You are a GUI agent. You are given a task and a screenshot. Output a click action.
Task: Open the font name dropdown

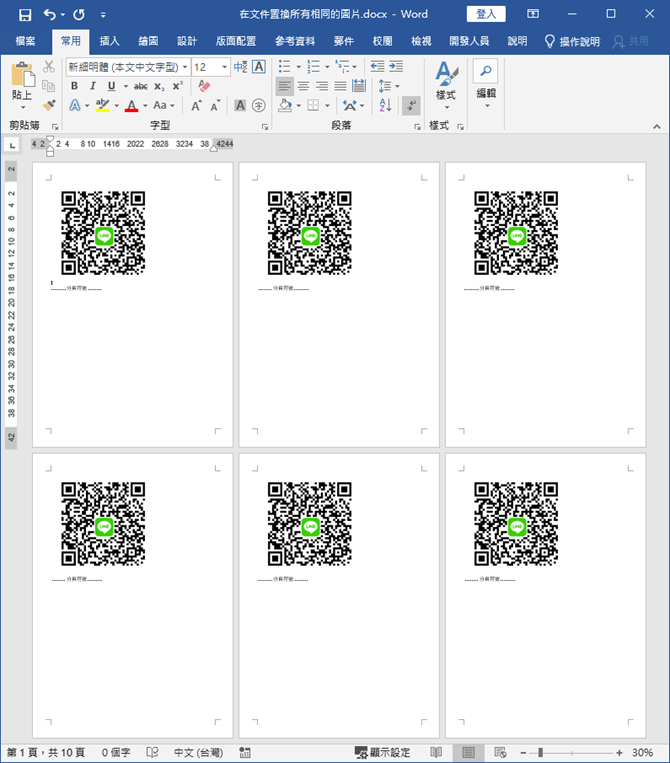(x=185, y=67)
